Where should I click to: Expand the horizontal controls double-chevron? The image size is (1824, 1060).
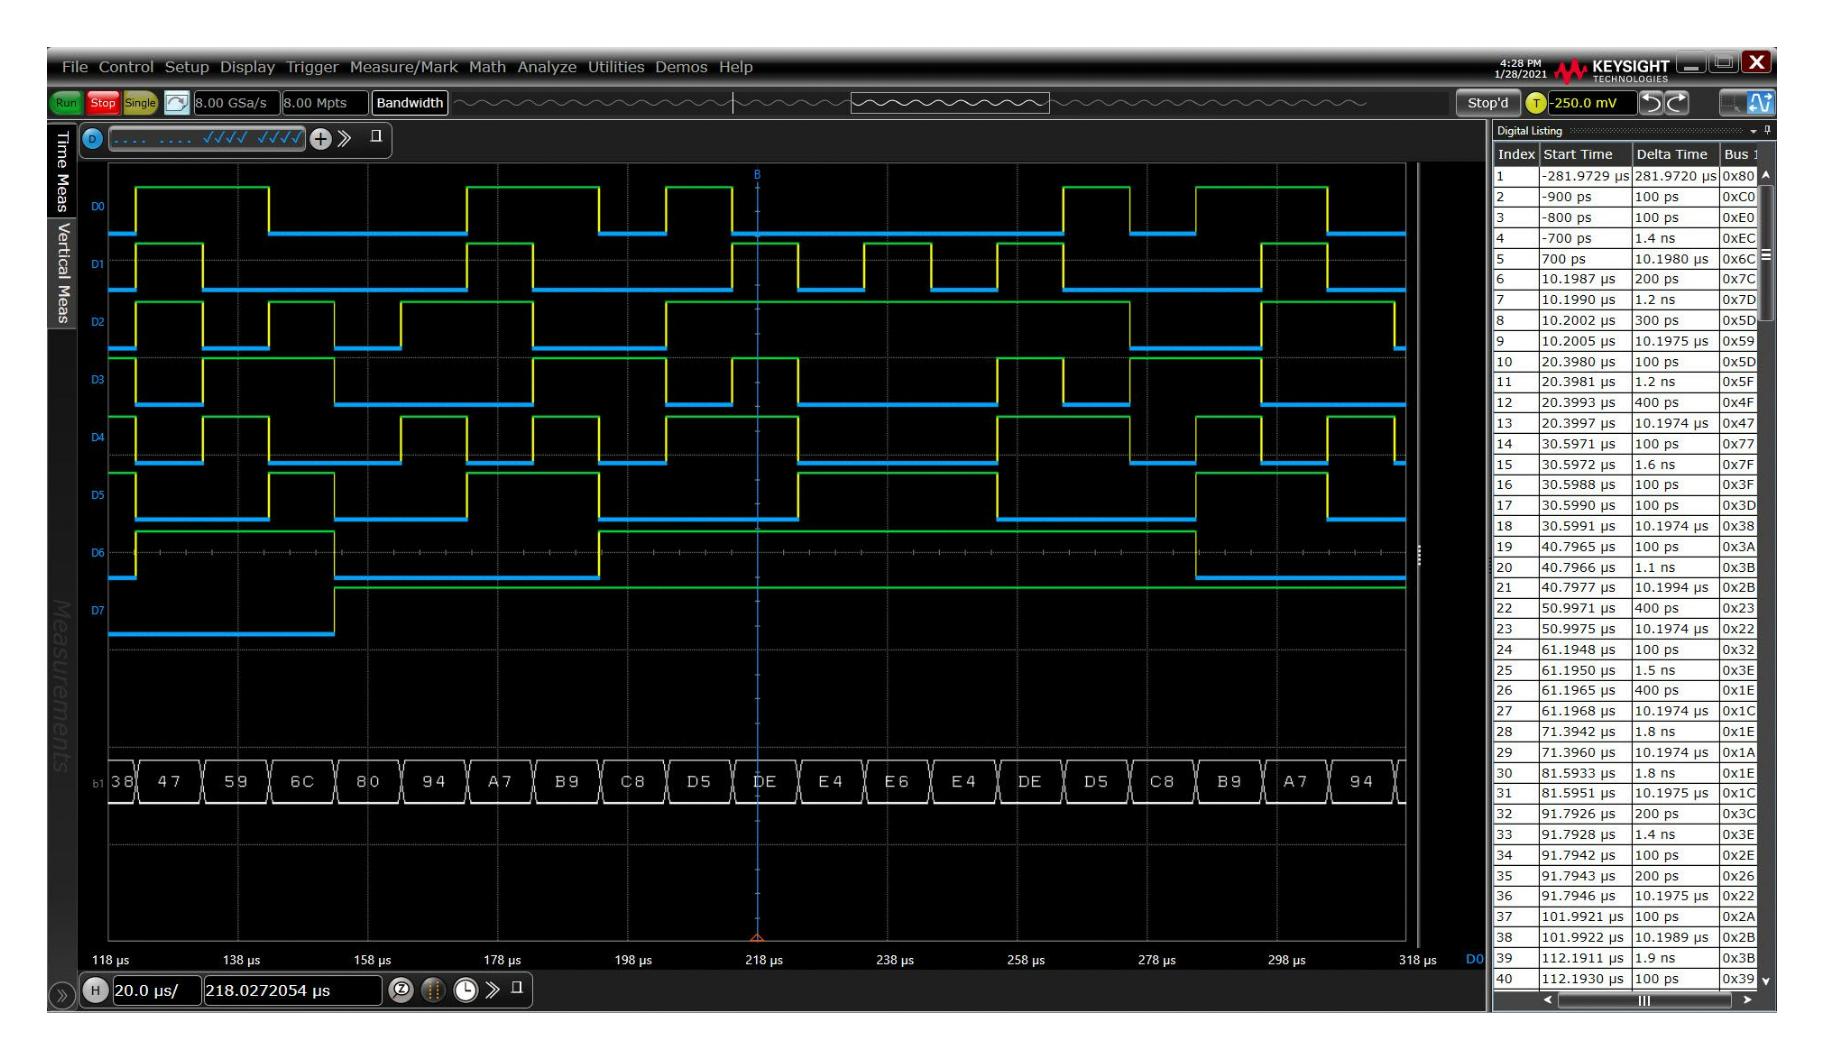coord(493,990)
